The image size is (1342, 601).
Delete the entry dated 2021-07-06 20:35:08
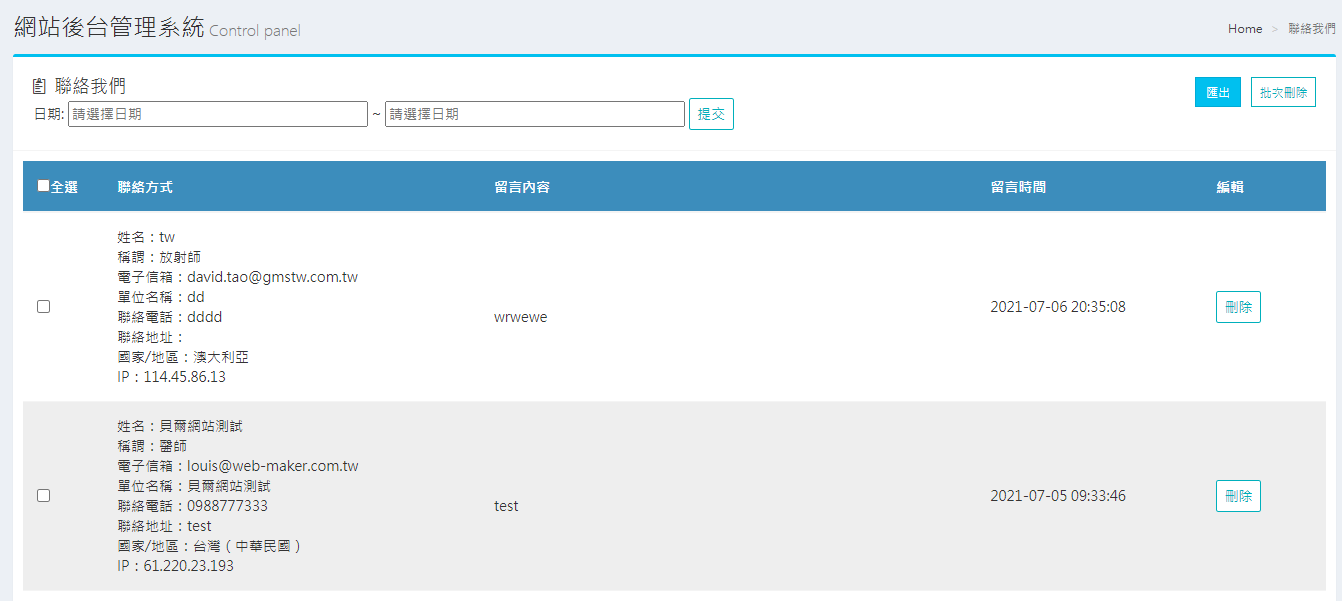coord(1238,307)
